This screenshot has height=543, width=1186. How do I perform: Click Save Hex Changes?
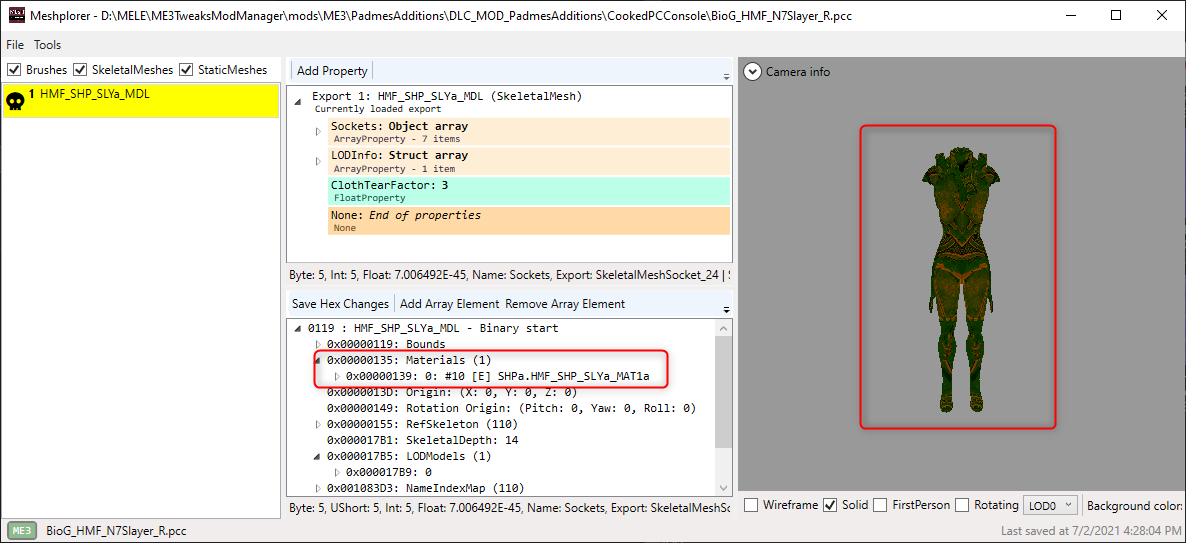tap(340, 303)
